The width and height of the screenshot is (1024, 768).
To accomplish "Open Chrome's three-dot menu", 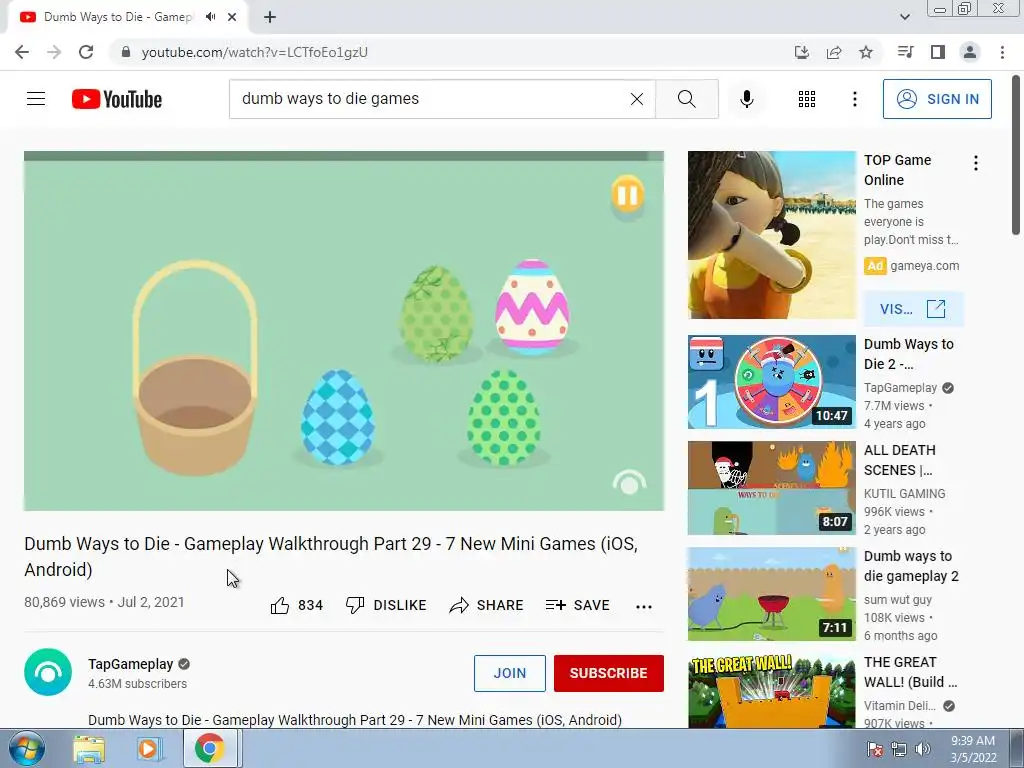I will [1002, 52].
